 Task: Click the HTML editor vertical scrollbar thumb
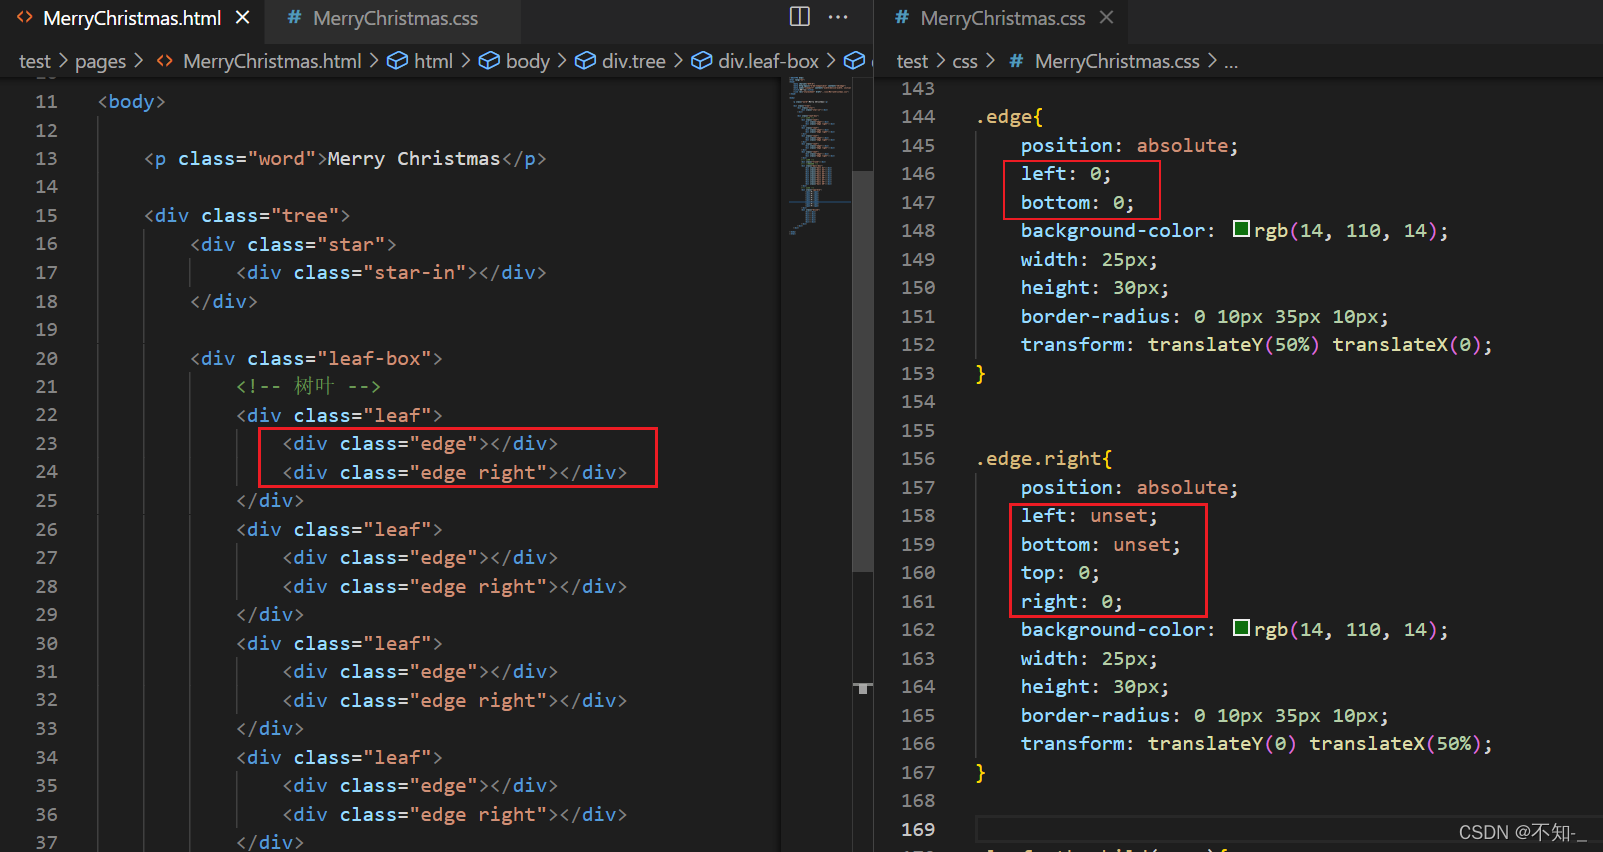862,370
